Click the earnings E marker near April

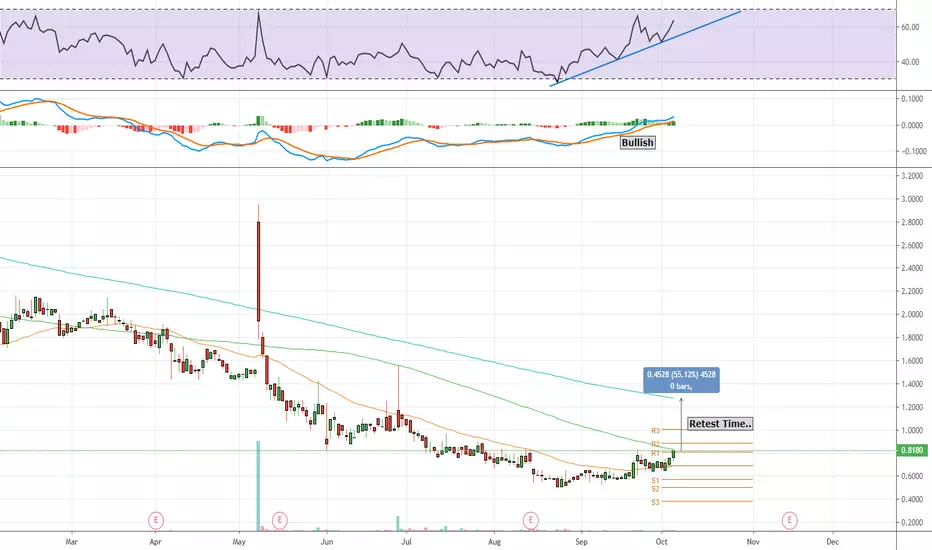coord(156,521)
